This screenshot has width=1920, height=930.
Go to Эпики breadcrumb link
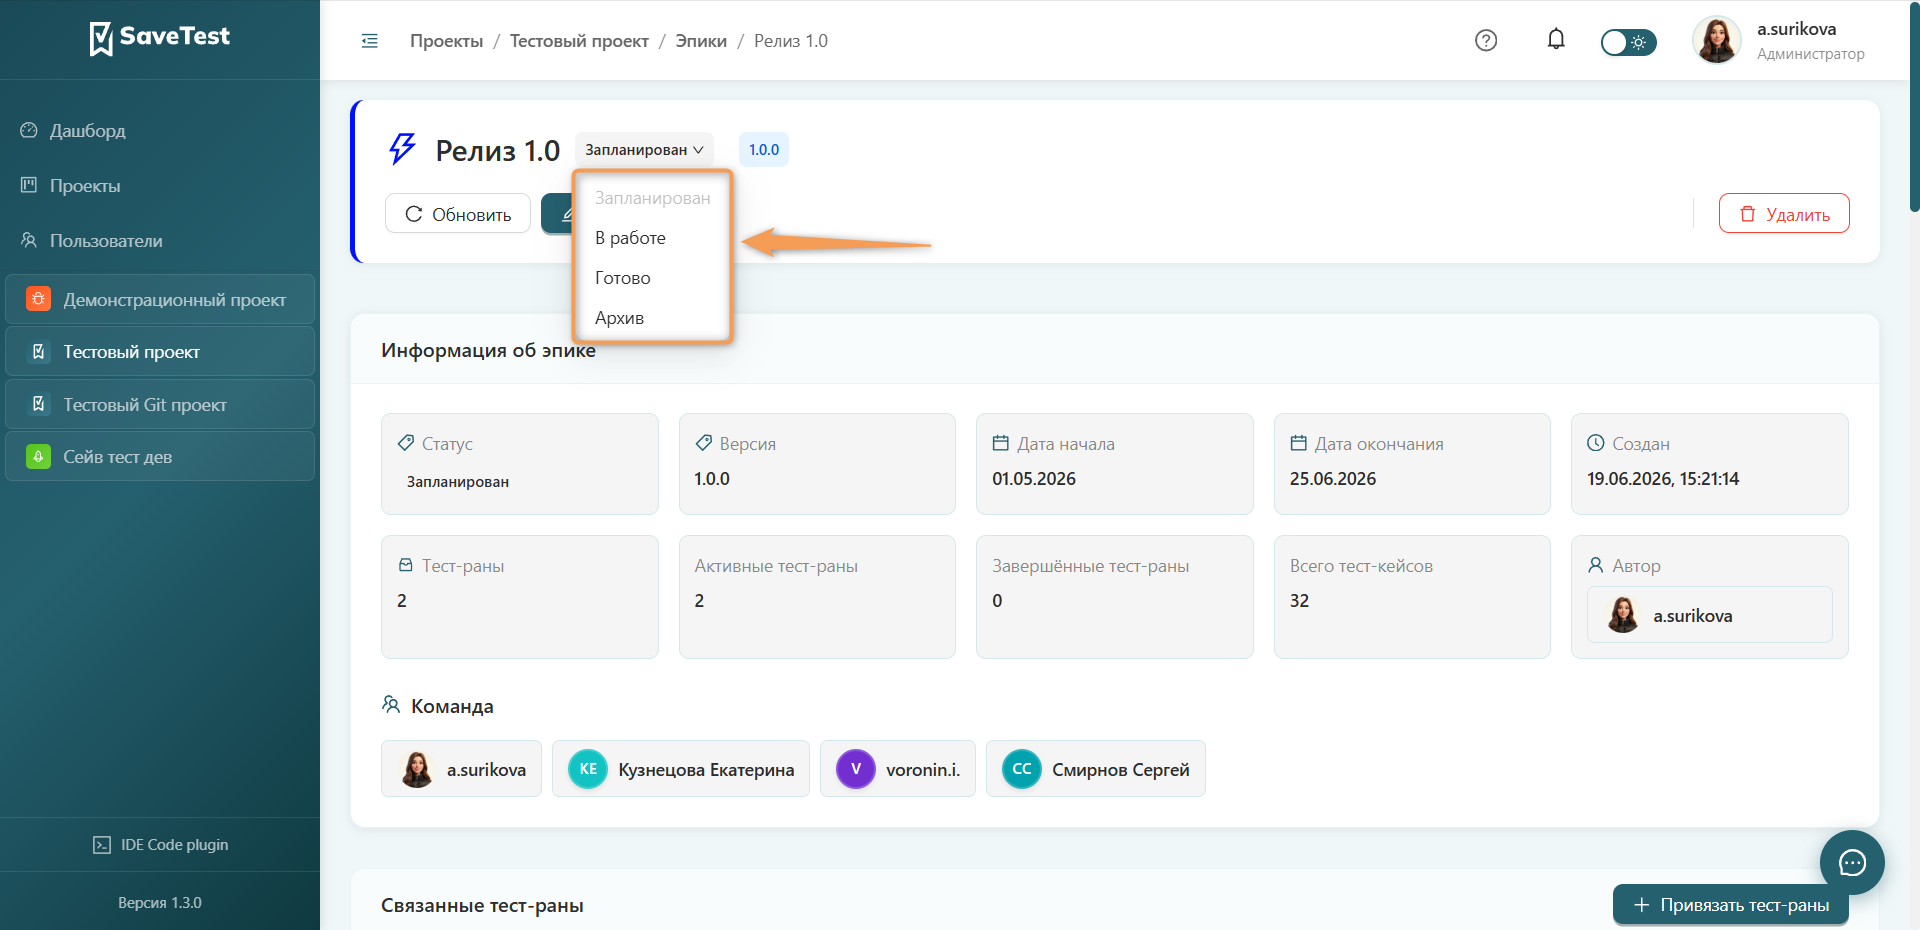click(x=701, y=41)
